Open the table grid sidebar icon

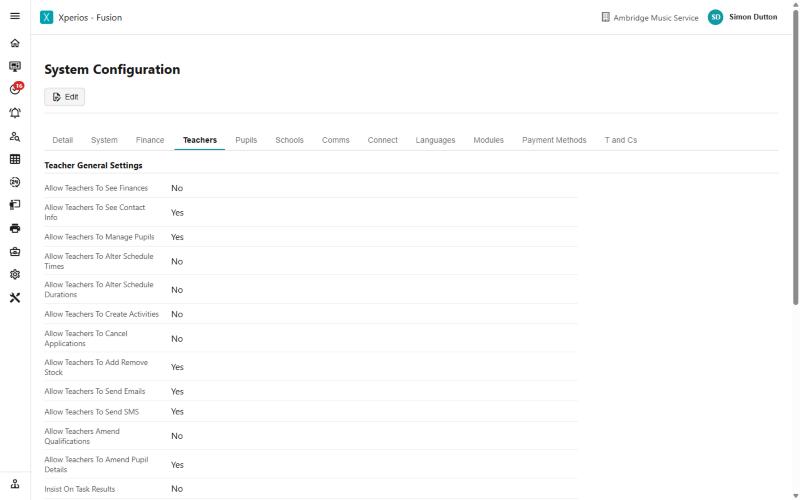pos(15,159)
